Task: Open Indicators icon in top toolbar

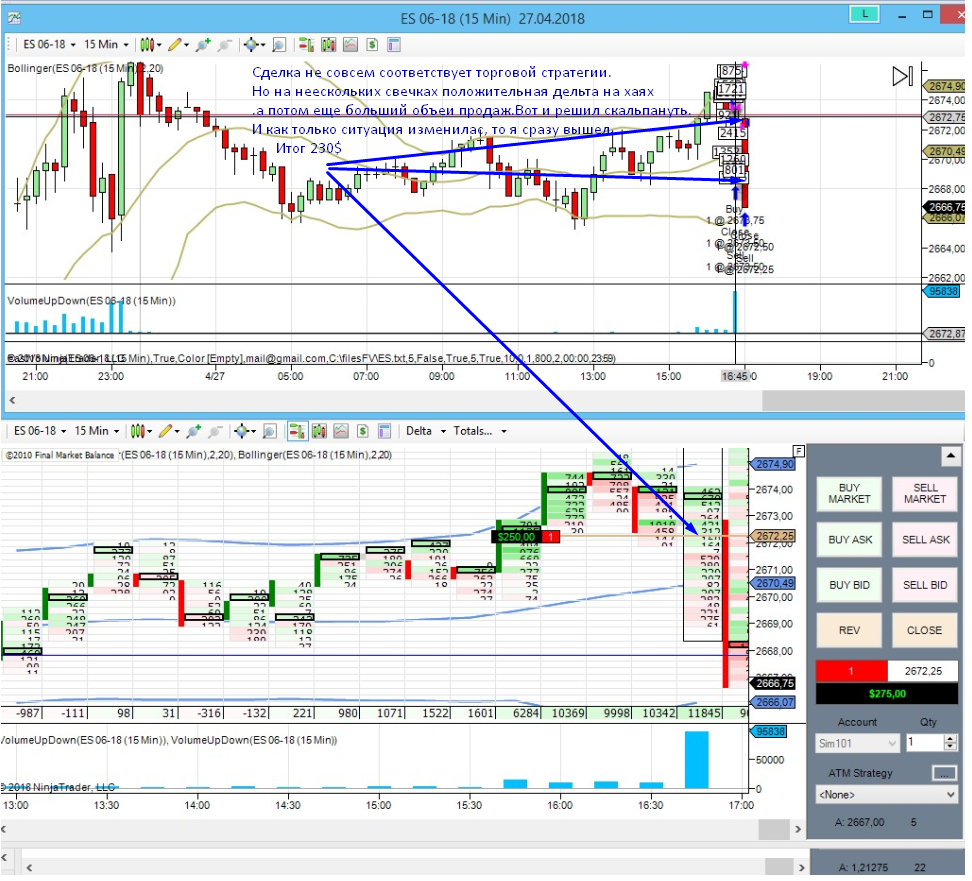Action: tap(350, 45)
